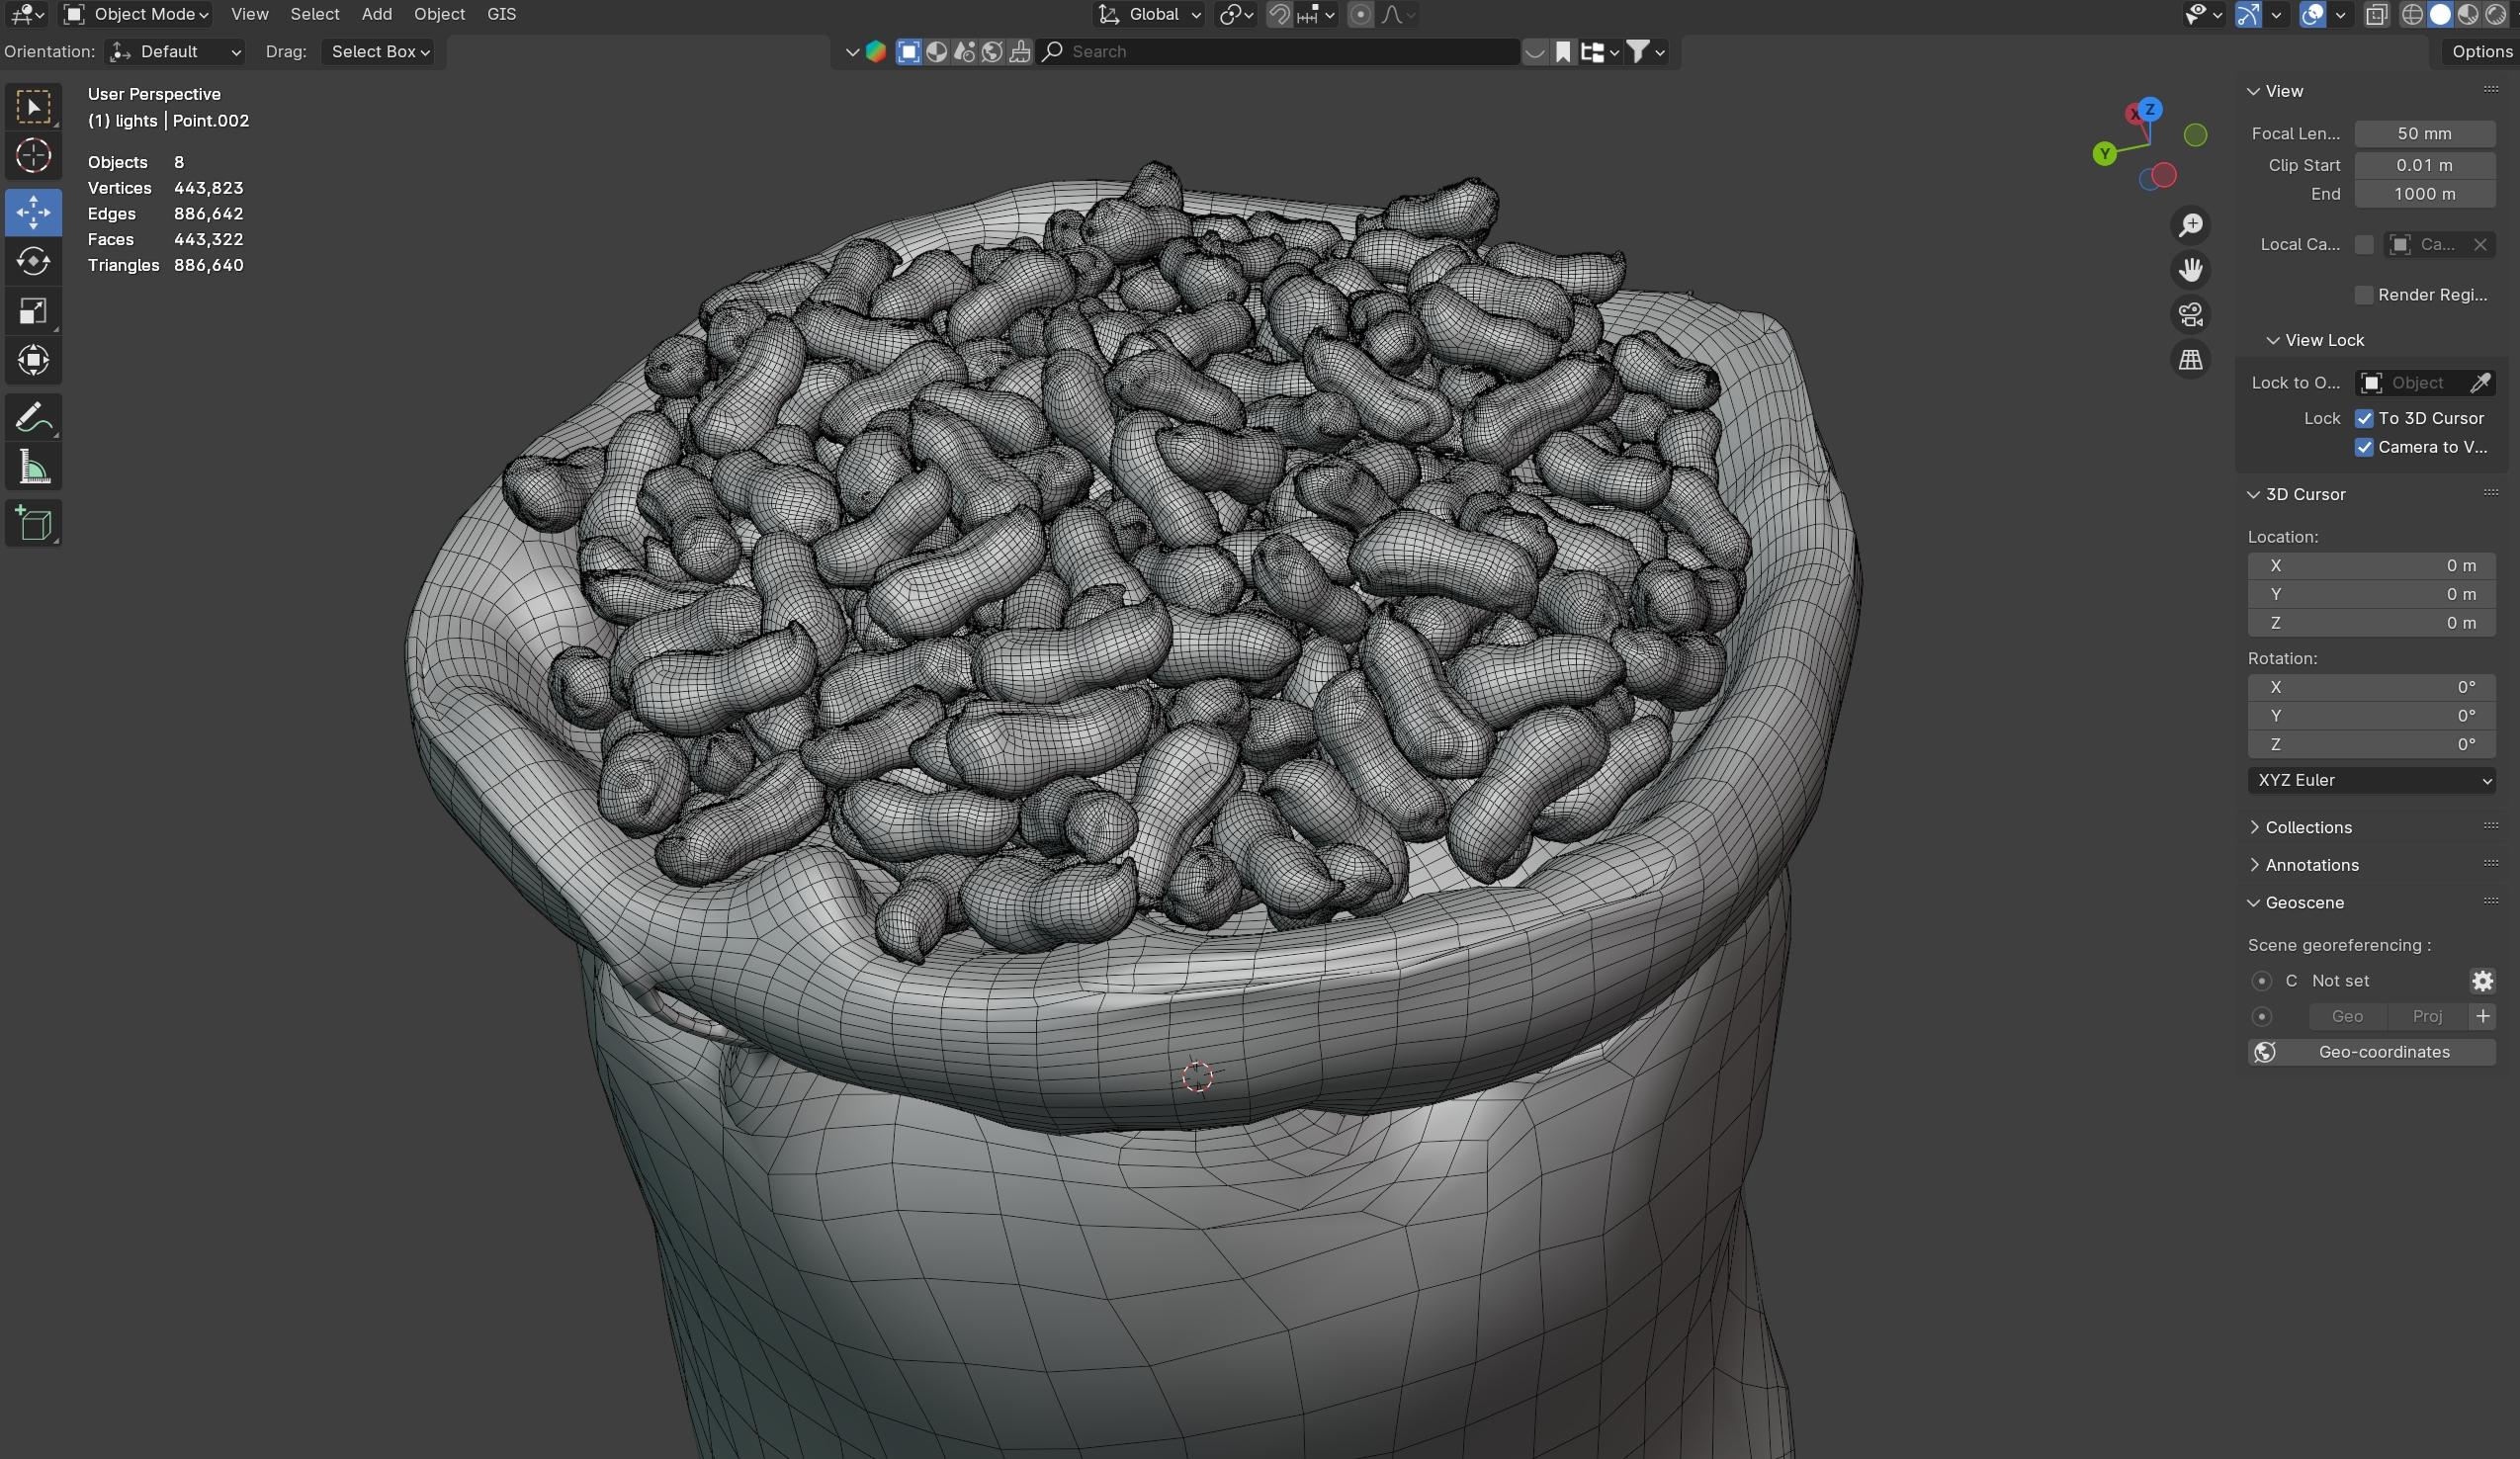Uncheck Lock To 3D Cursor
Image resolution: width=2520 pixels, height=1459 pixels.
tap(2364, 418)
